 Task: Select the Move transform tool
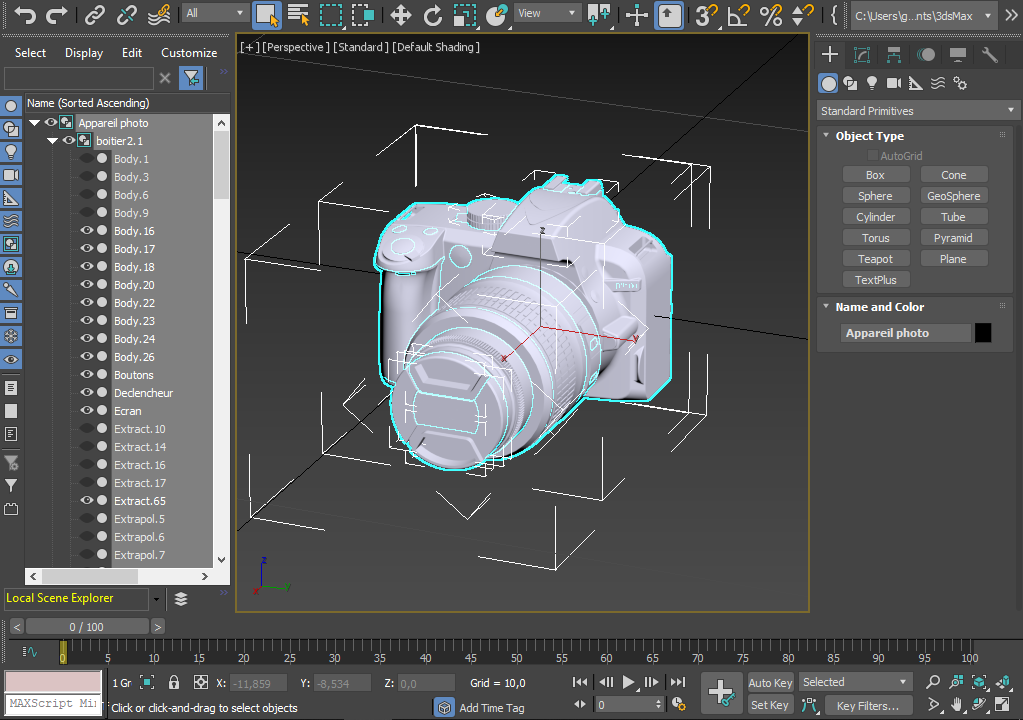(401, 15)
